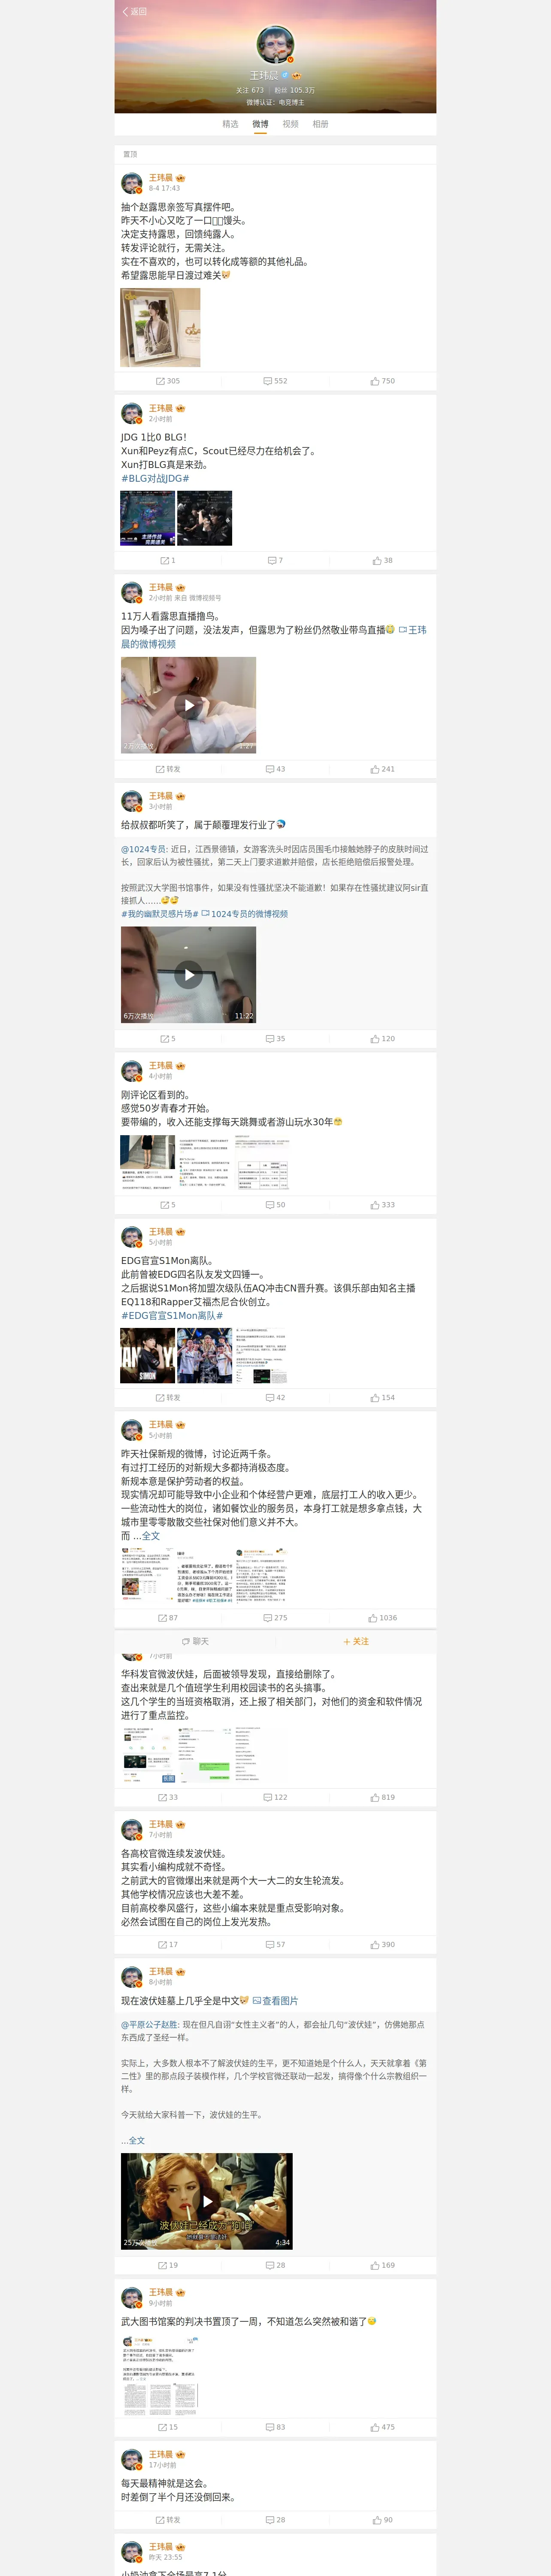Open the #我的幽默灵感片场# hashtag
The image size is (551, 2576).
click(x=160, y=913)
